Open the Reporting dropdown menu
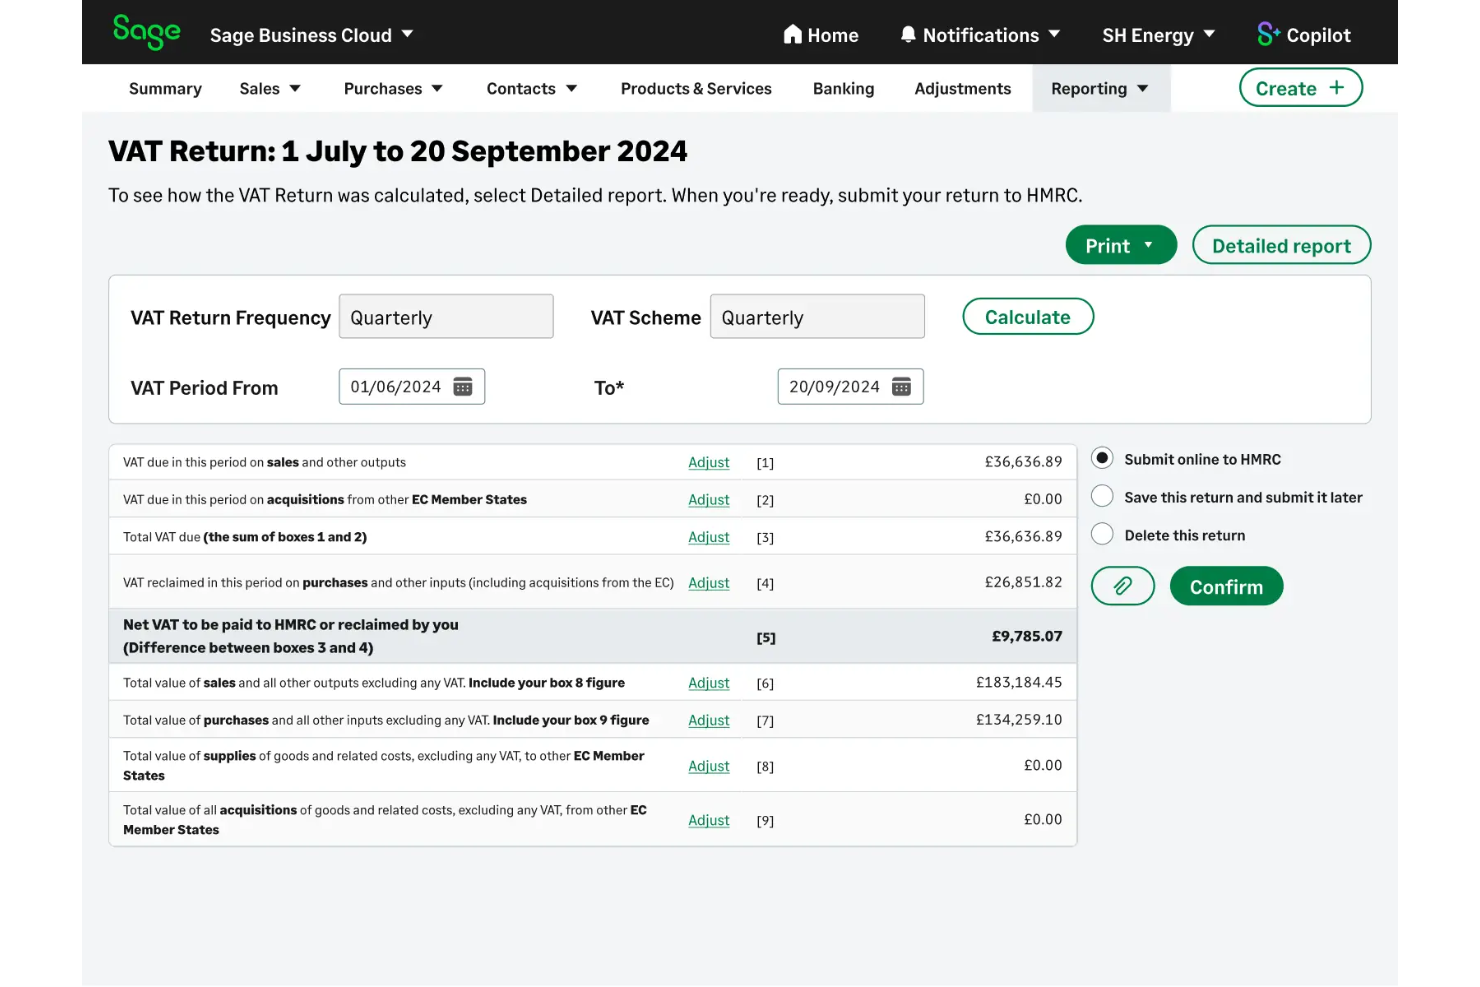Screen dimensions: 1480x987 (x=1100, y=89)
